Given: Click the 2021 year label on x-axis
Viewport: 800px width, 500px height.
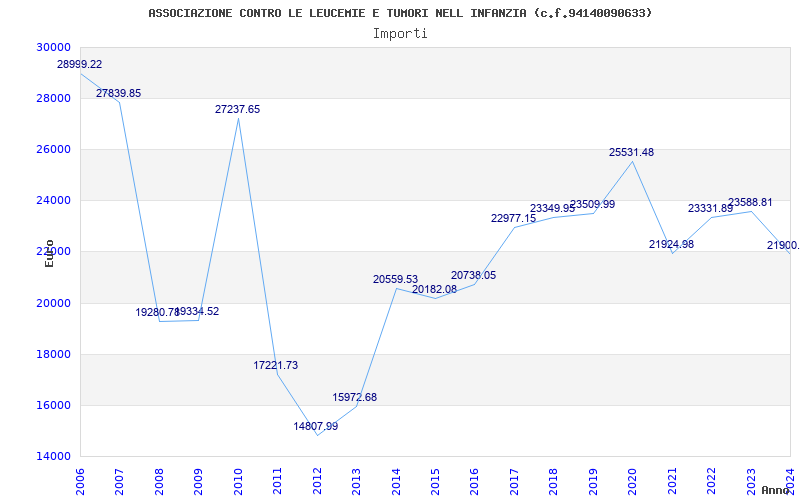Looking at the screenshot, I should (x=672, y=482).
